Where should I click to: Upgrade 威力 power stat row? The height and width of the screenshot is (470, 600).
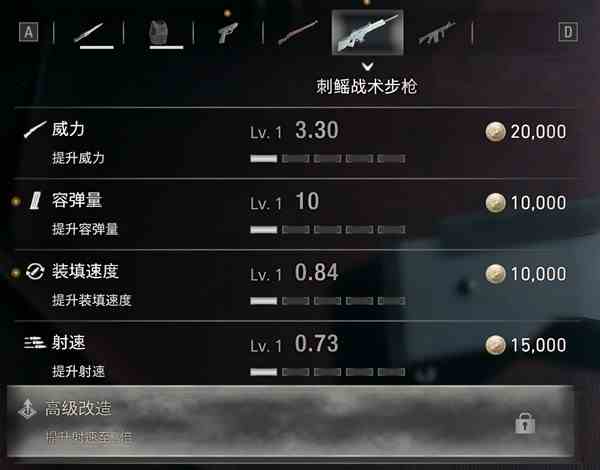295,144
